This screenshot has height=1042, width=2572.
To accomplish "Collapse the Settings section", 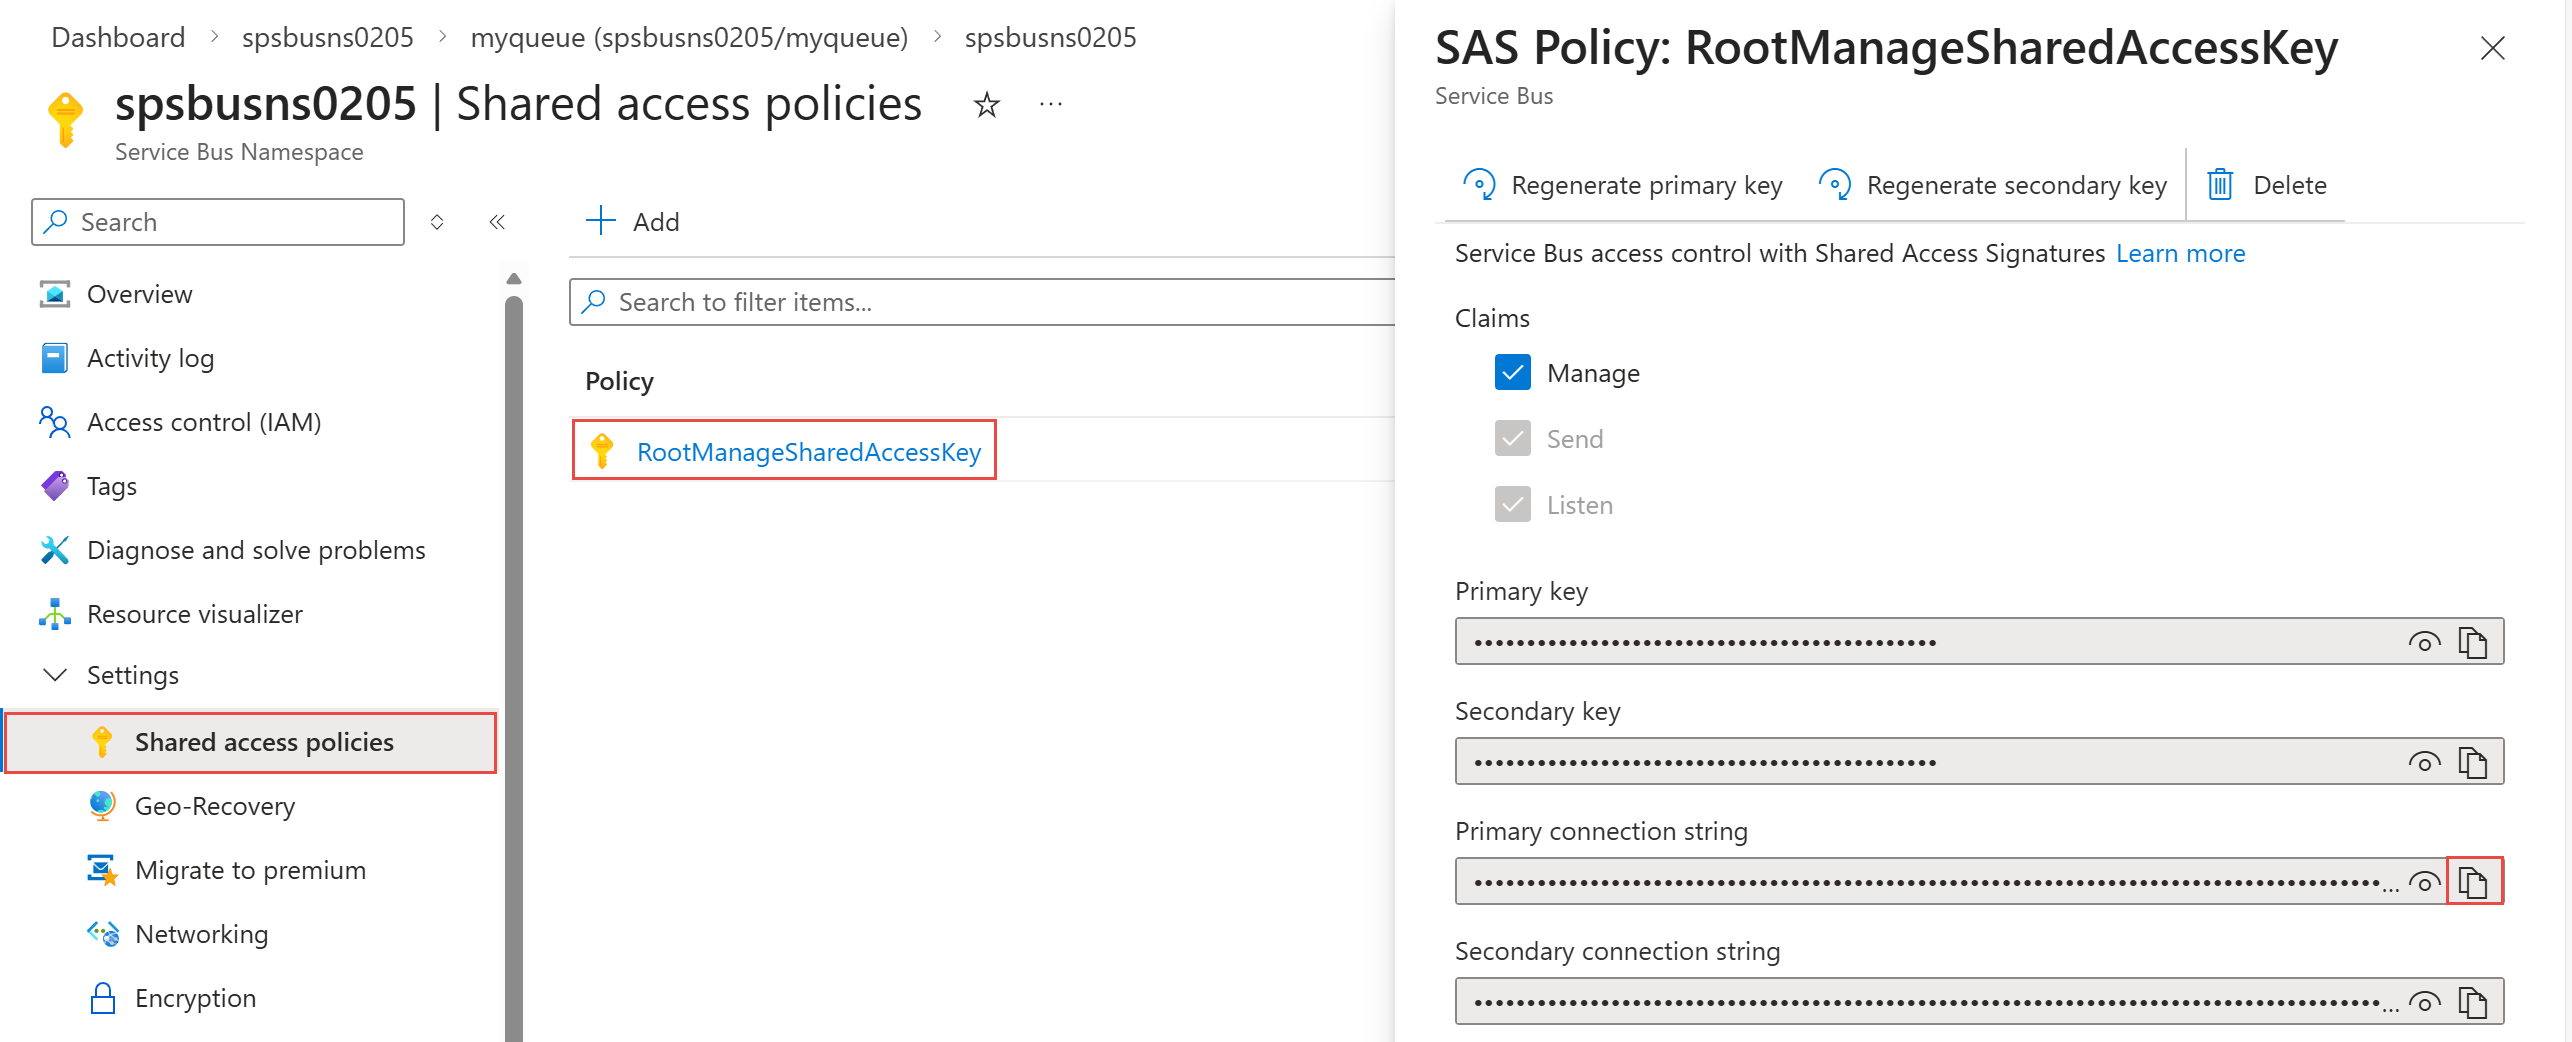I will click(56, 674).
